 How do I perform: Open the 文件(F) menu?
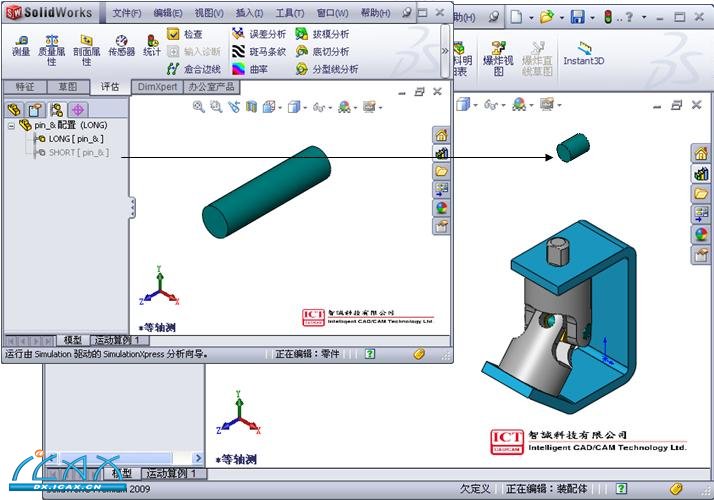127,13
